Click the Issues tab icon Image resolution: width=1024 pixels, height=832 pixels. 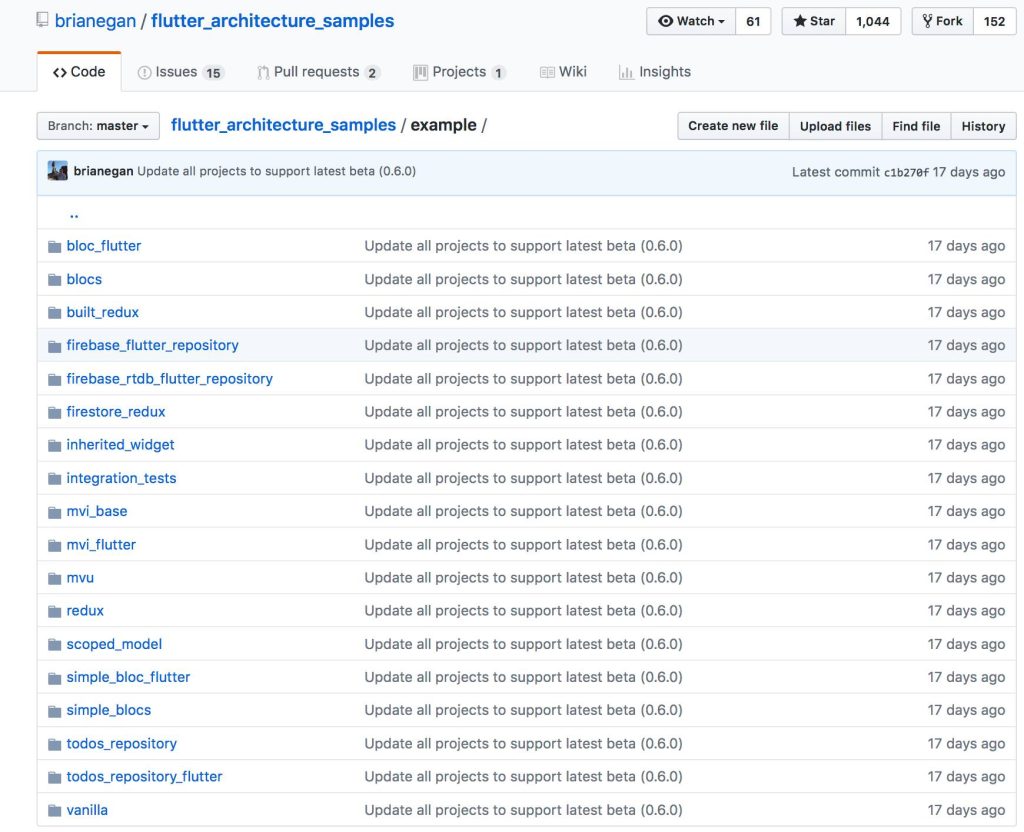click(144, 72)
